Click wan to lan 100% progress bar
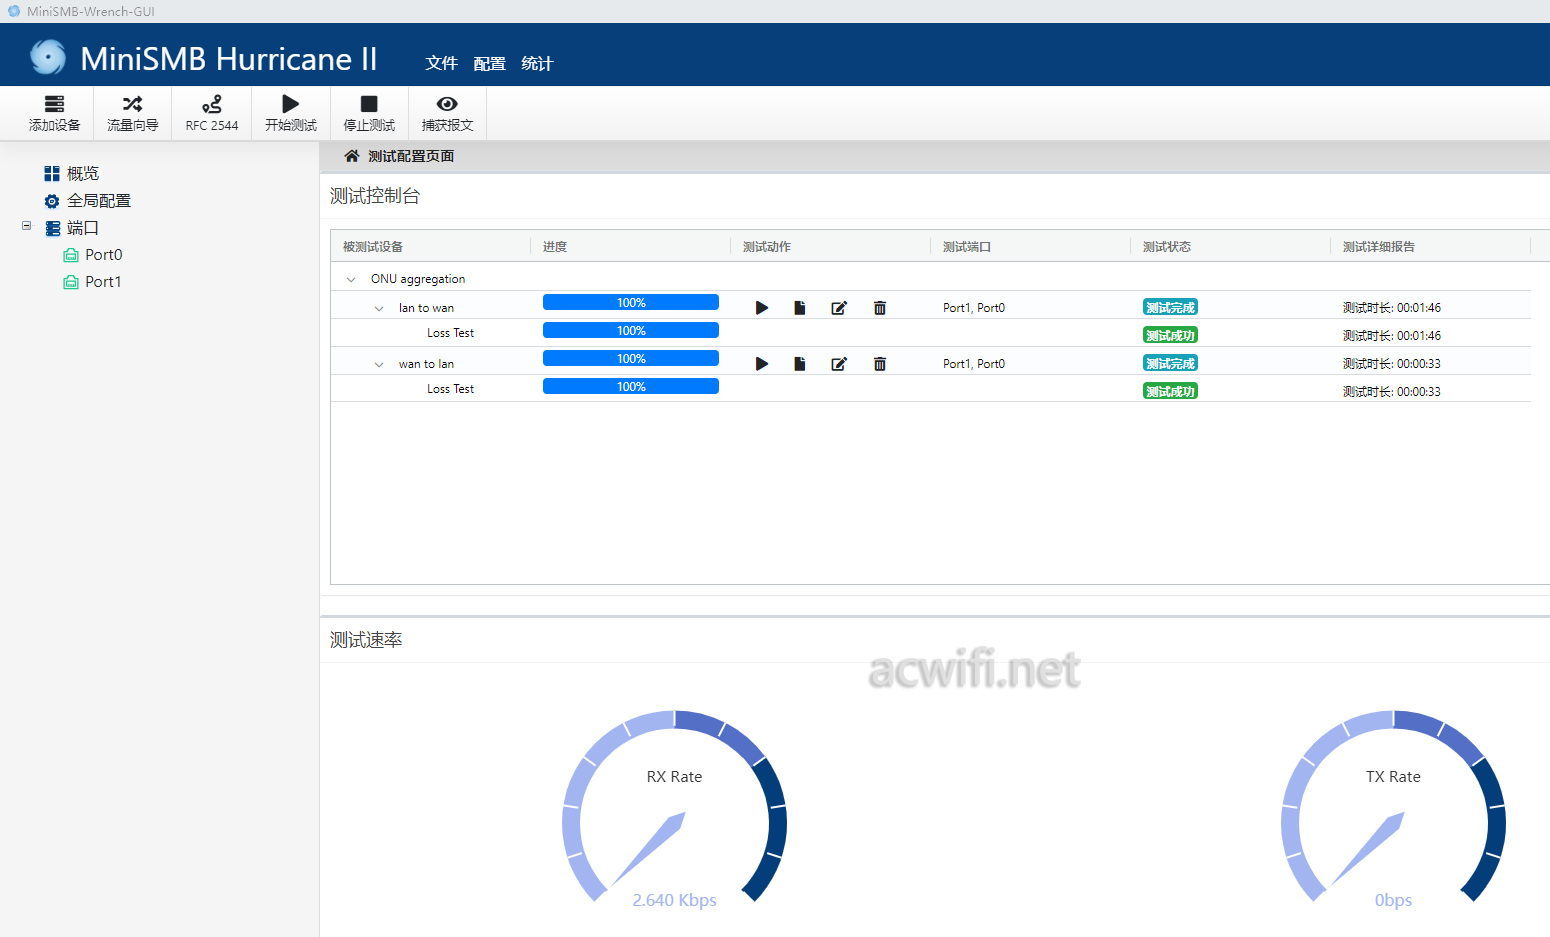 point(631,358)
